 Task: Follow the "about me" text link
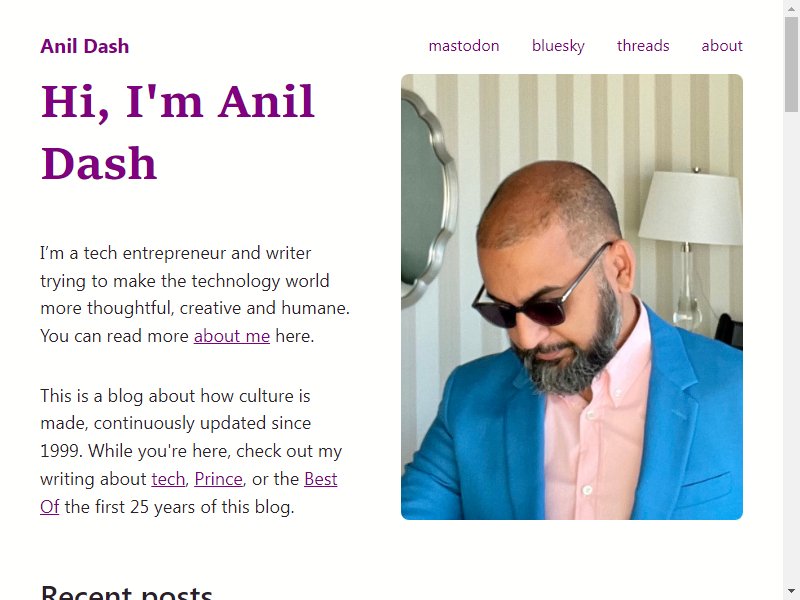pos(232,336)
